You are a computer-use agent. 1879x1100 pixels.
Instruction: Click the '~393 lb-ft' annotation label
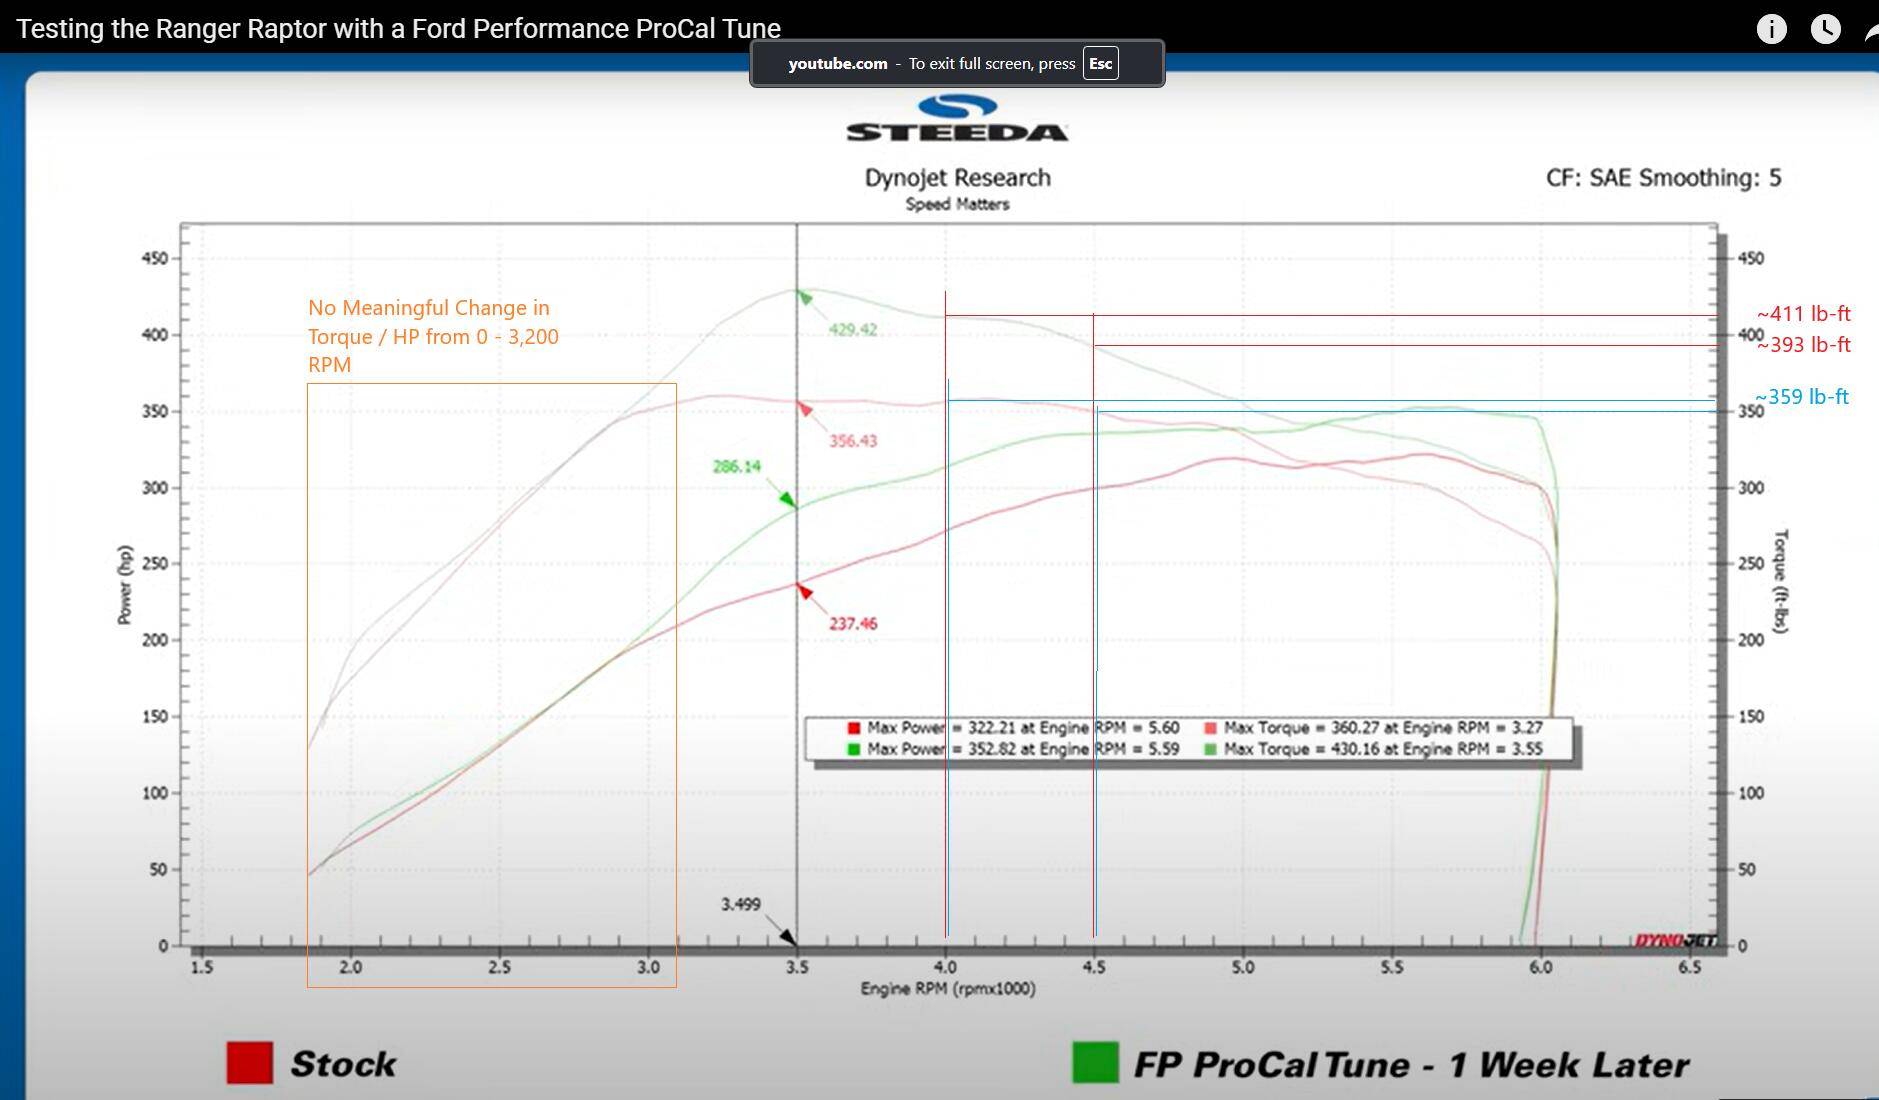1803,345
